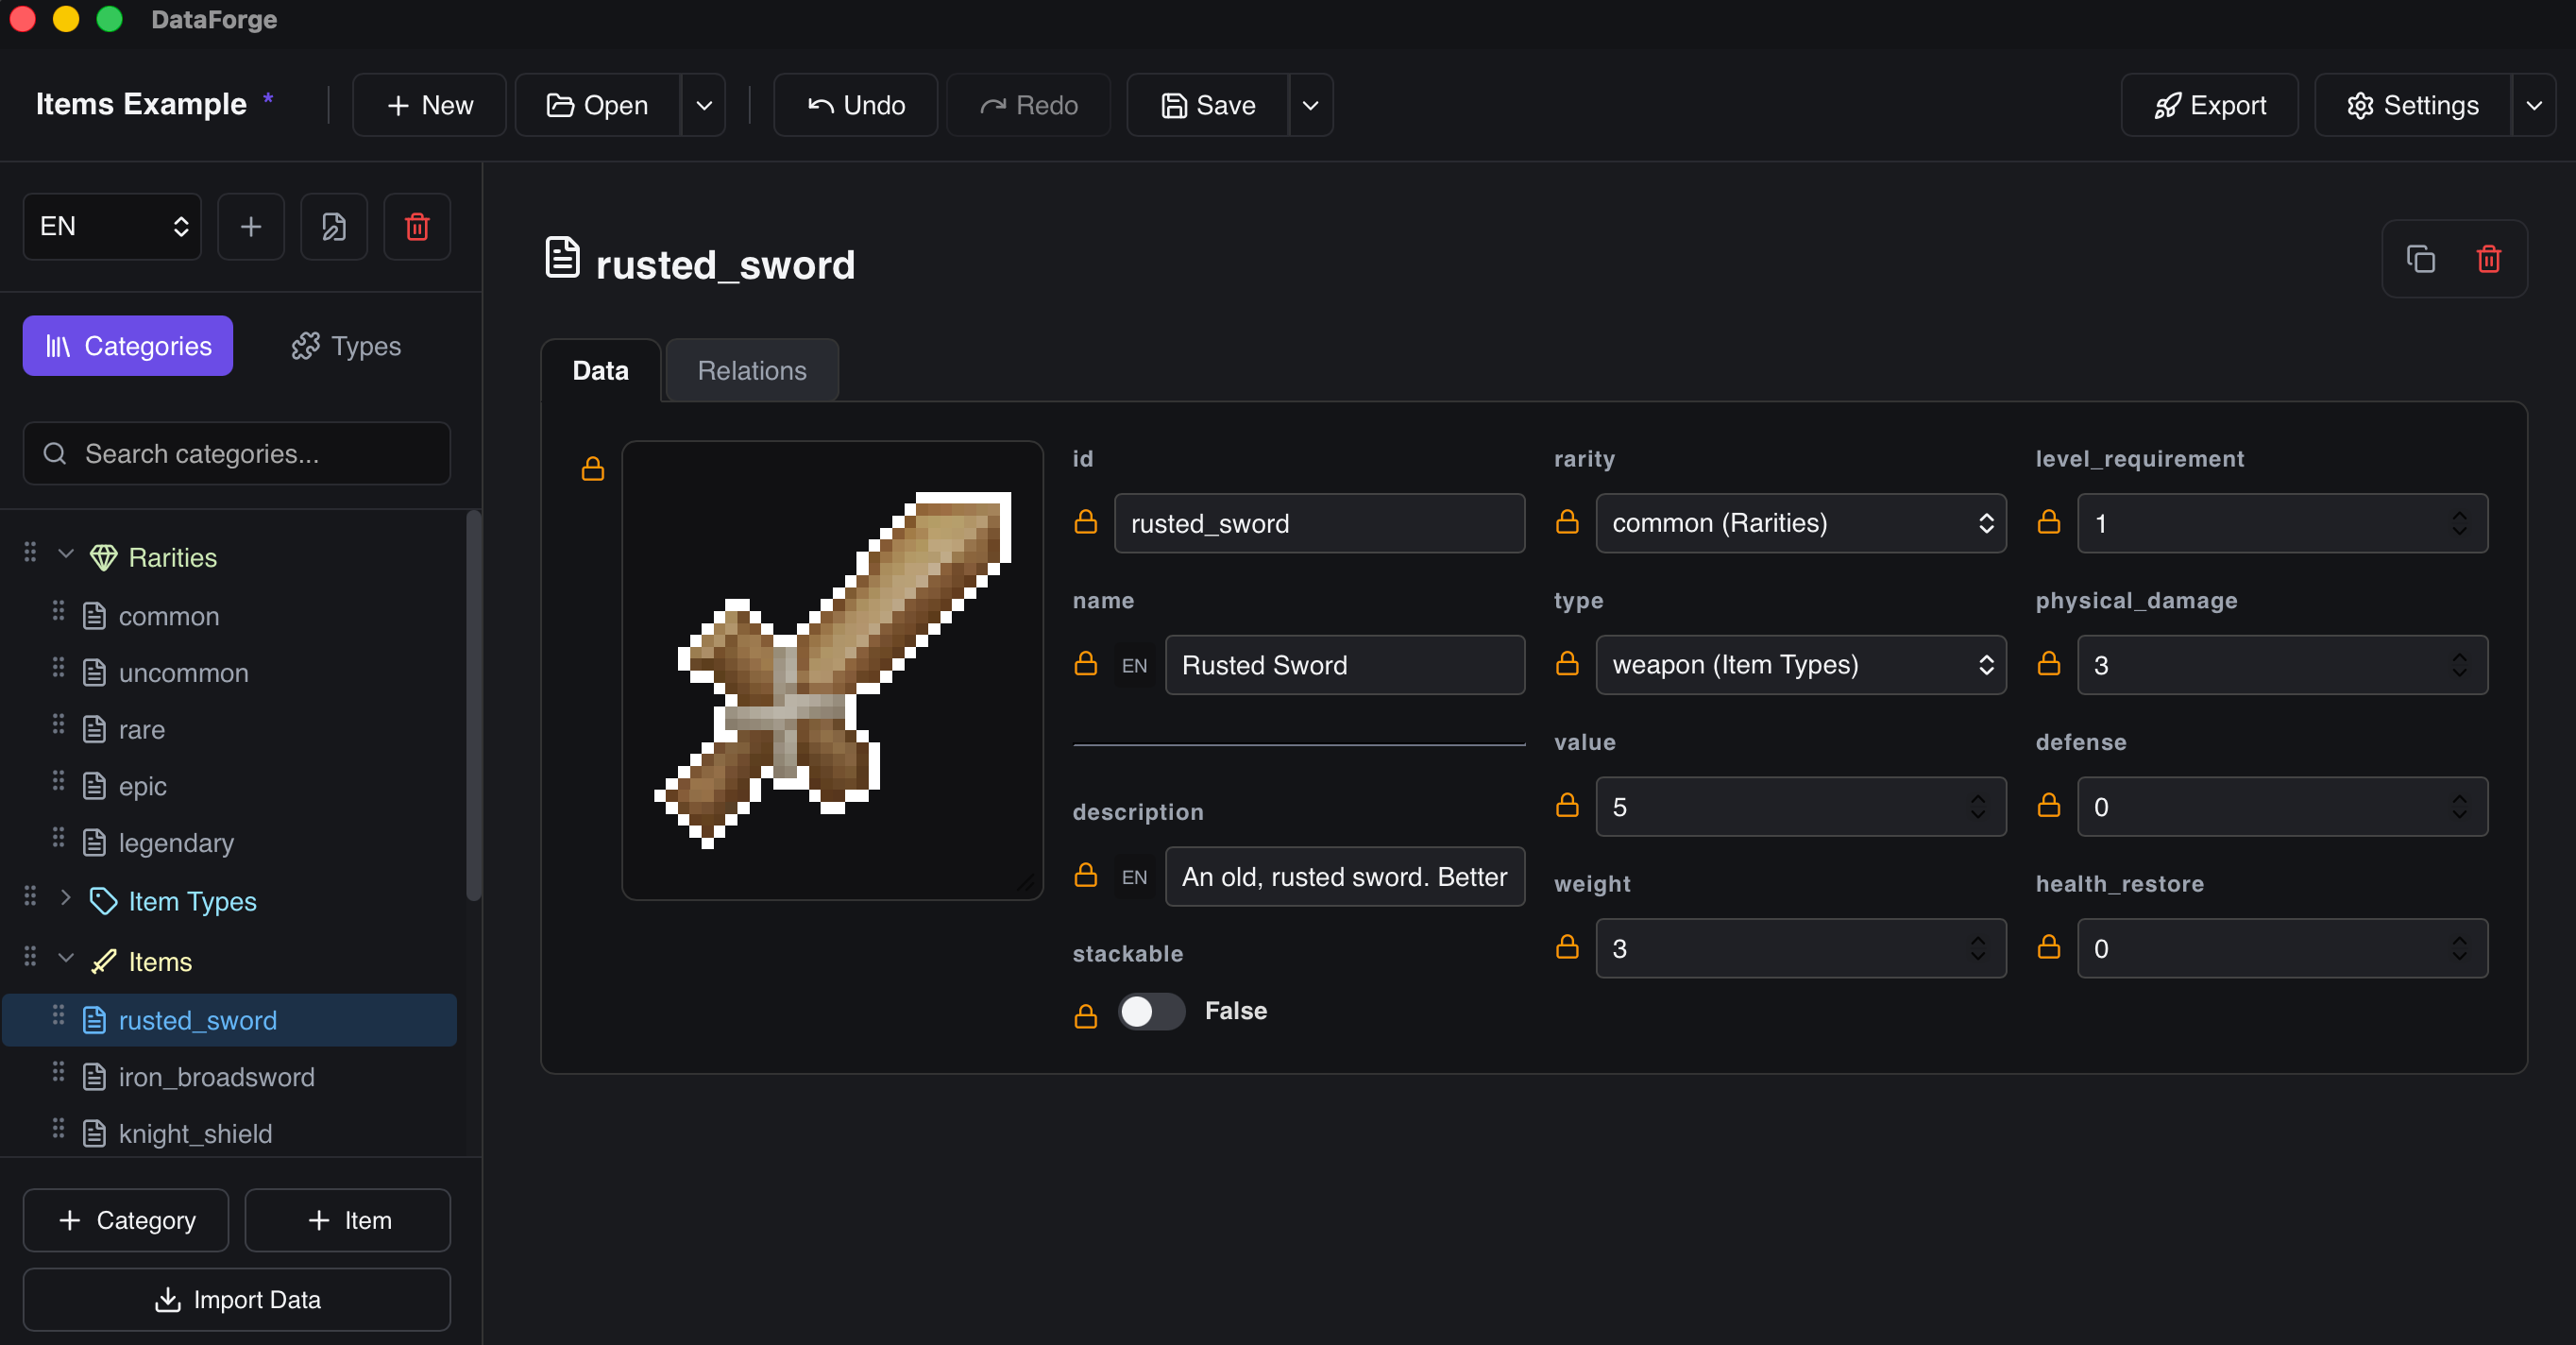Click the edit file icon in sidebar header

pos(334,227)
